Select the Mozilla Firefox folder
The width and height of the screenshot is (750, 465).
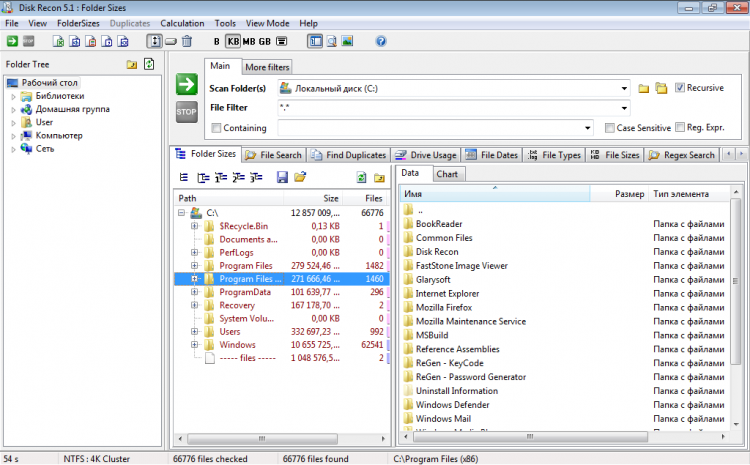click(444, 308)
